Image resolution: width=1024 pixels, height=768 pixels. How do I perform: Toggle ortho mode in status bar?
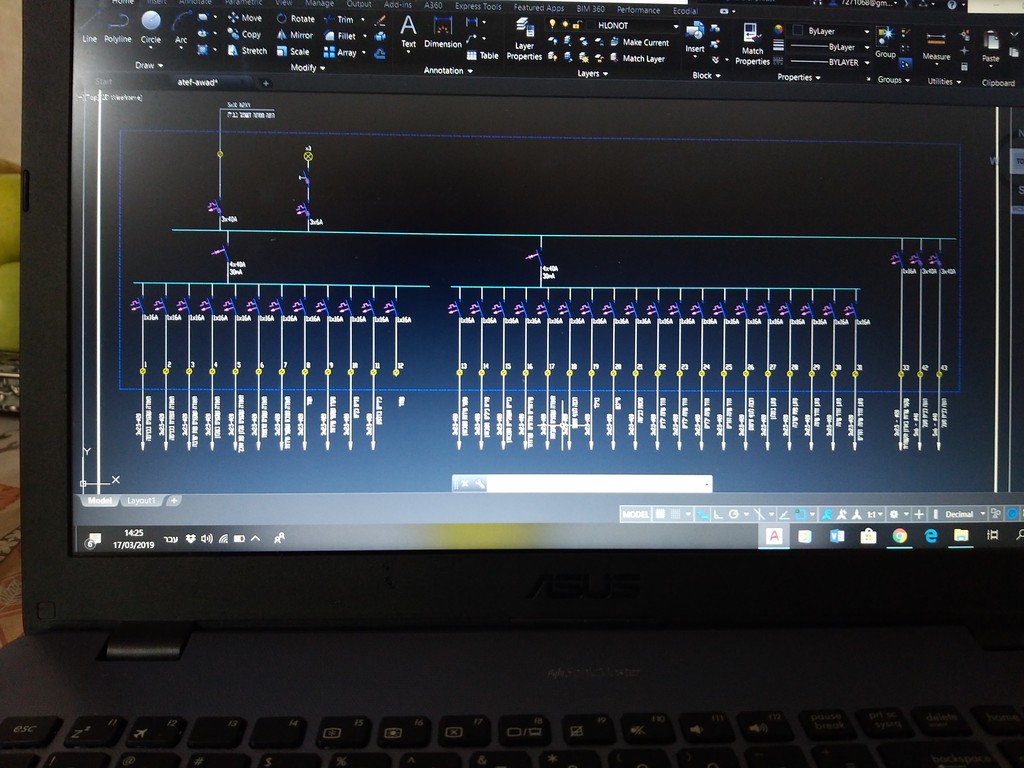pyautogui.click(x=718, y=514)
